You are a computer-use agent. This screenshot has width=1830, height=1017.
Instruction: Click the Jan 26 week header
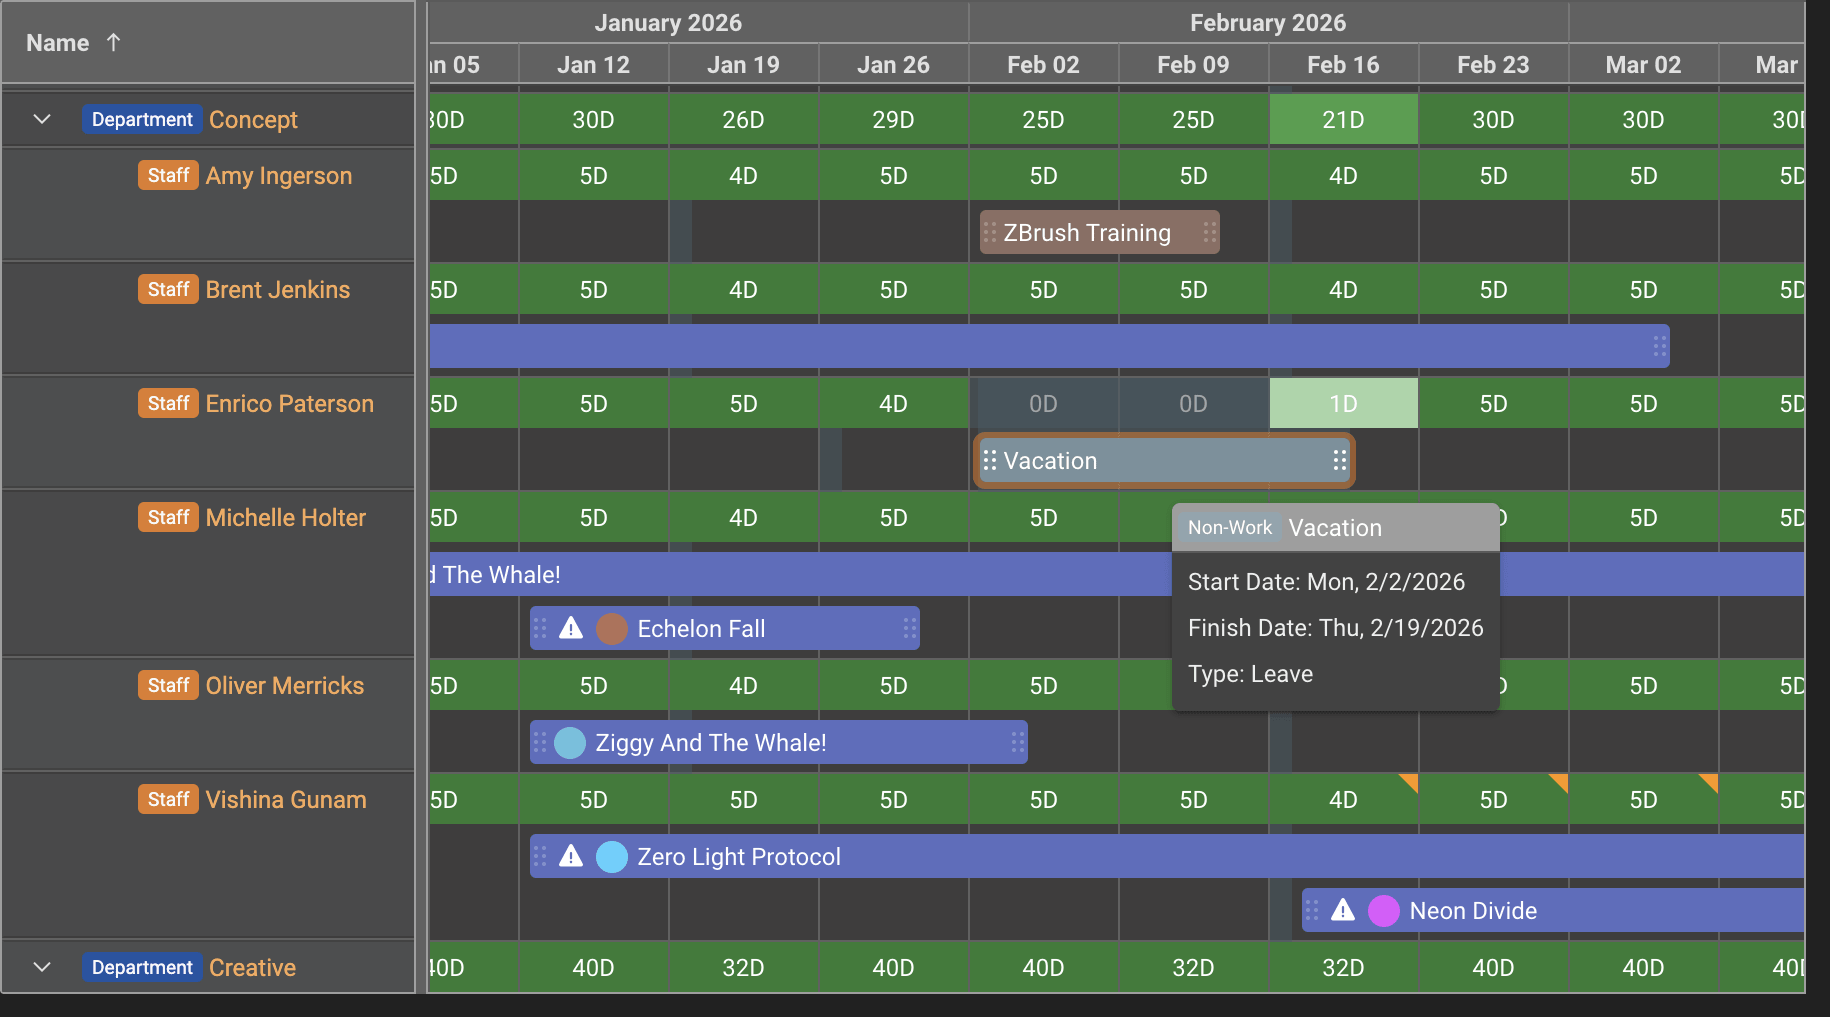click(x=893, y=64)
